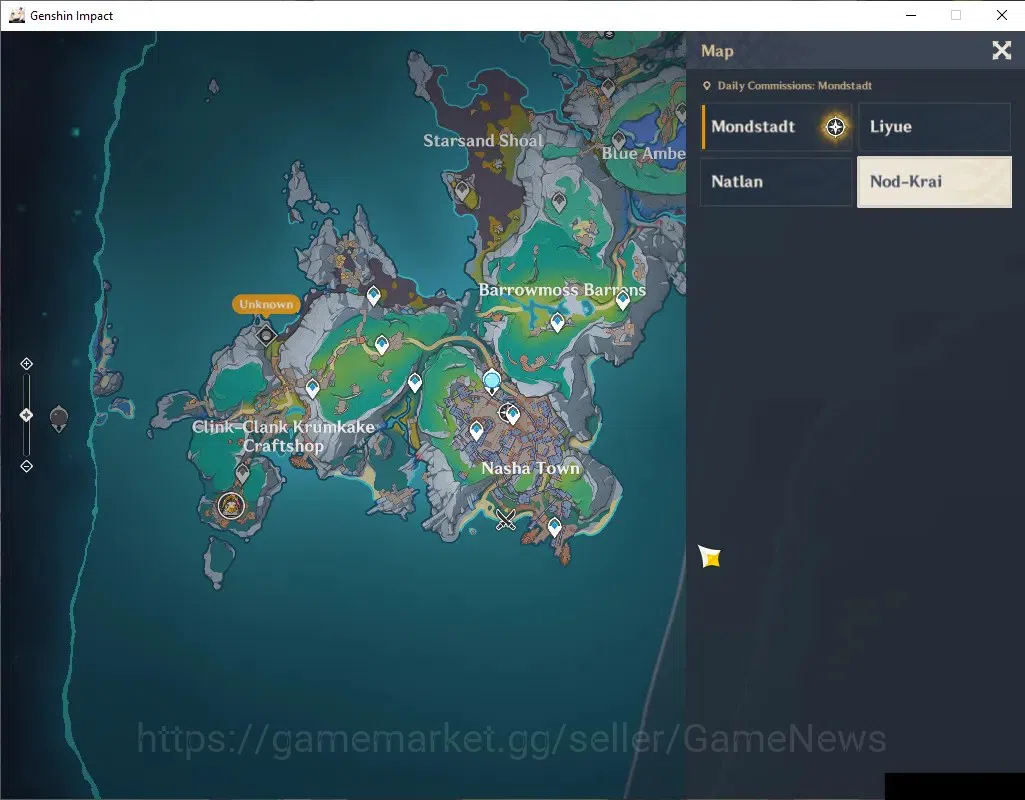This screenshot has width=1025, height=800.
Task: Select the Natlan region button
Action: coord(777,182)
